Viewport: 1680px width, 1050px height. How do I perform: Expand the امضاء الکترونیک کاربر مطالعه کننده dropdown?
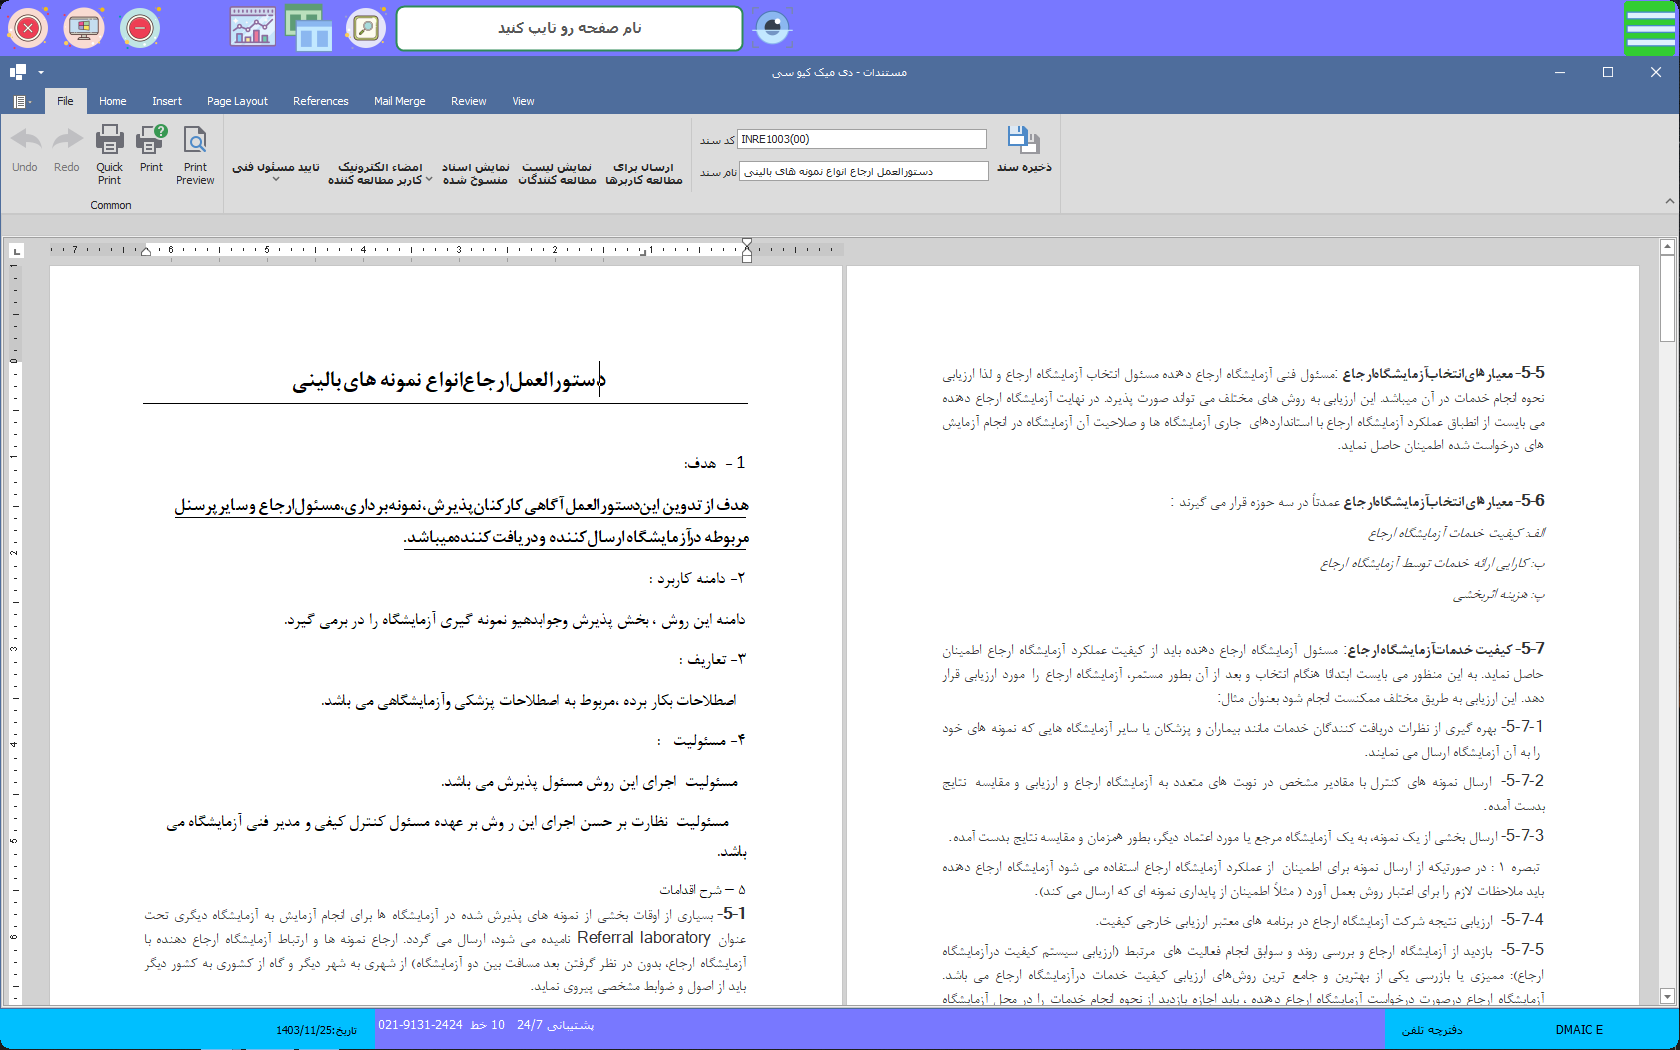point(429,180)
